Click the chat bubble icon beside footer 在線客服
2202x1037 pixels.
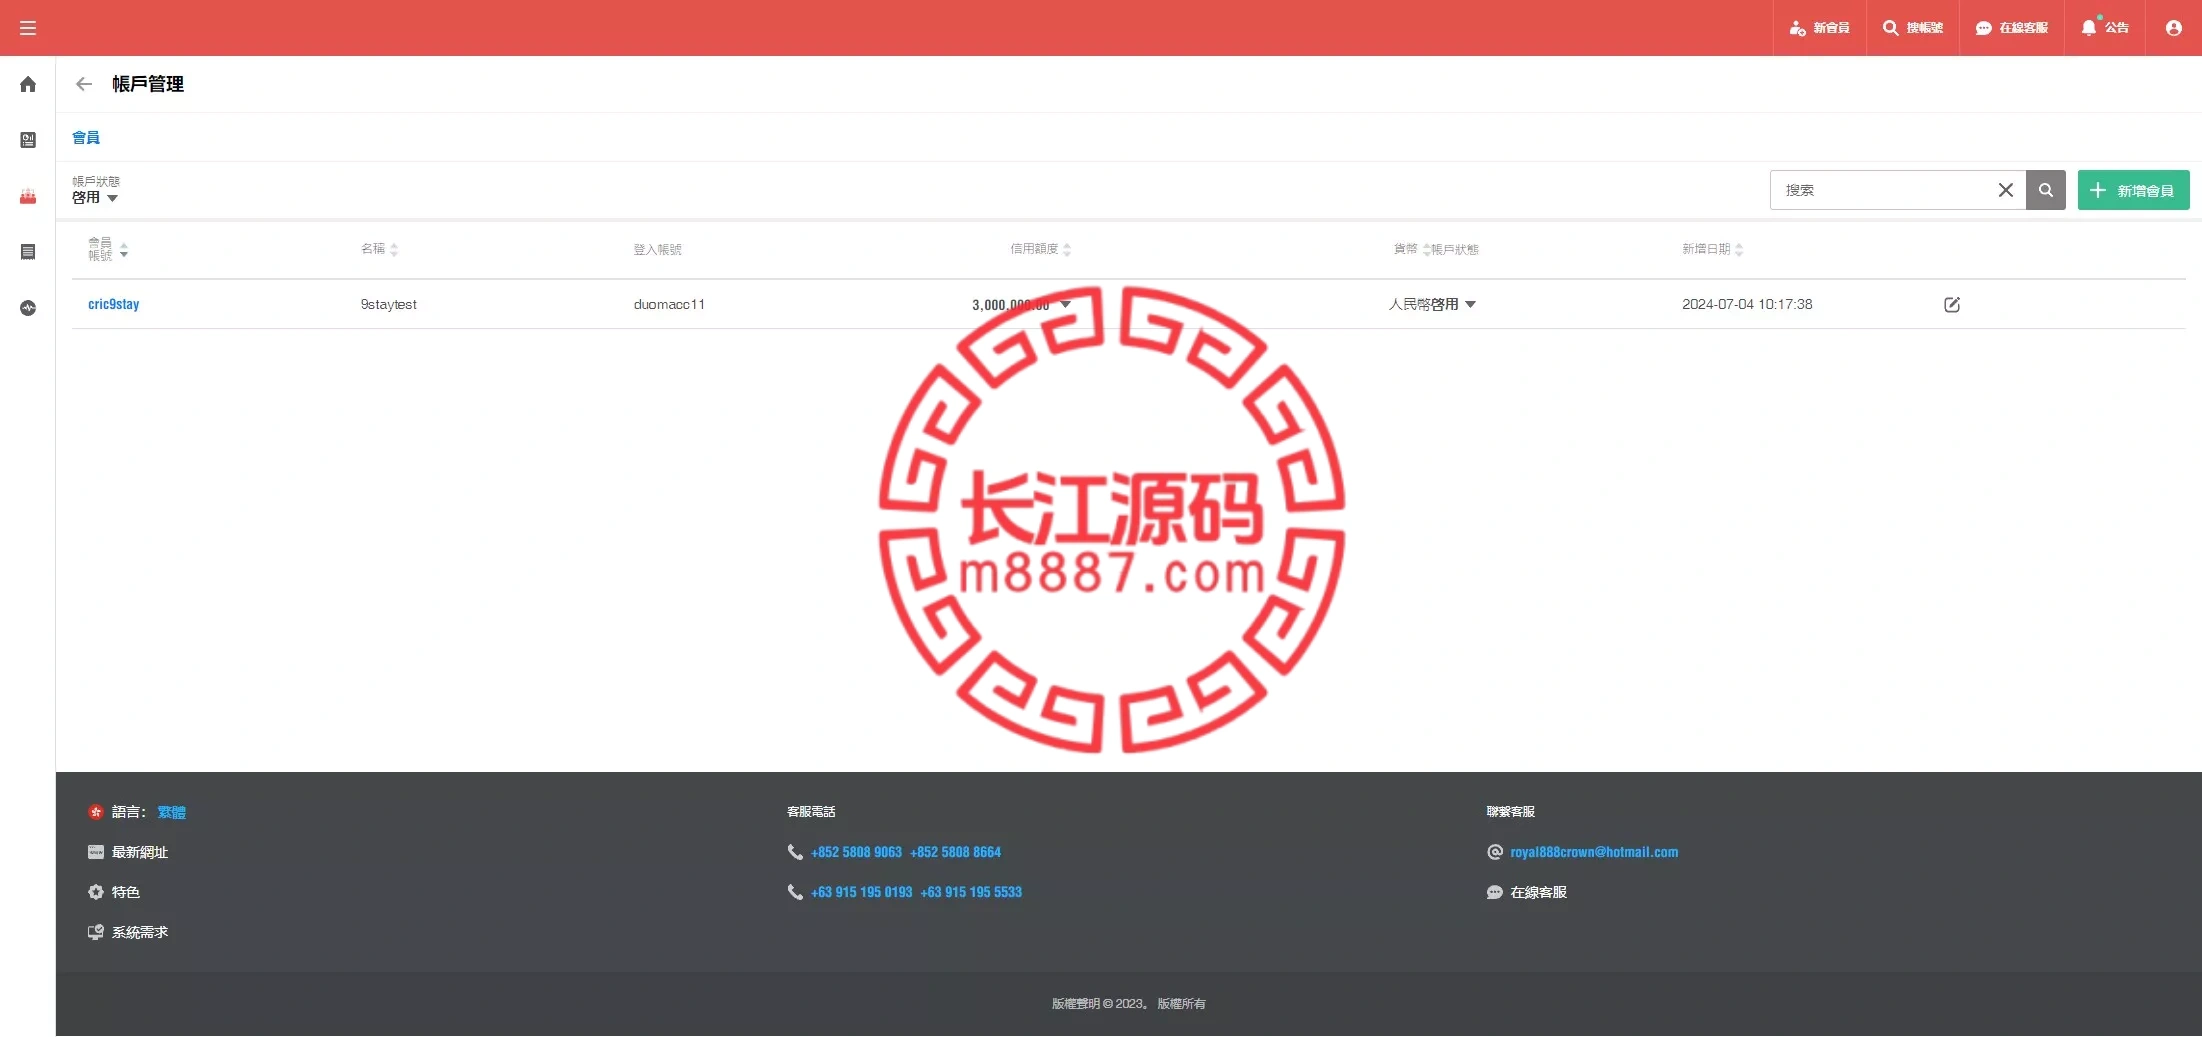pyautogui.click(x=1495, y=892)
